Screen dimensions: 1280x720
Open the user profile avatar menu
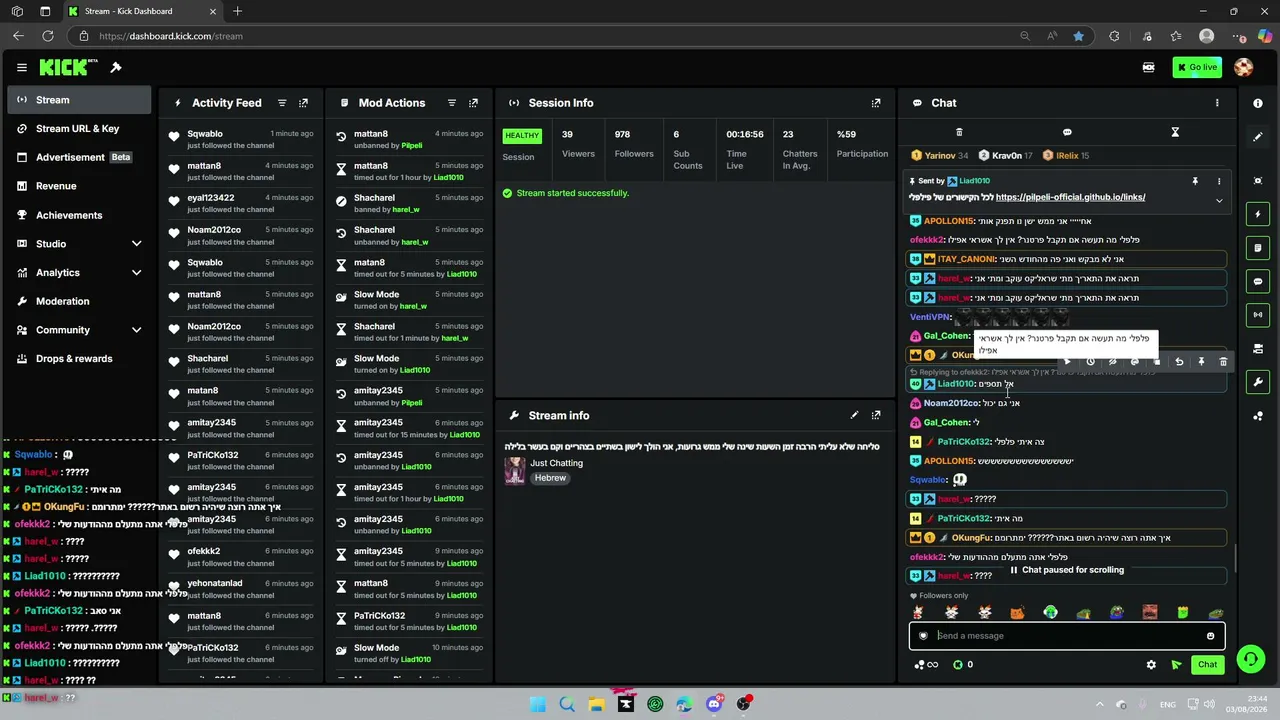1244,68
